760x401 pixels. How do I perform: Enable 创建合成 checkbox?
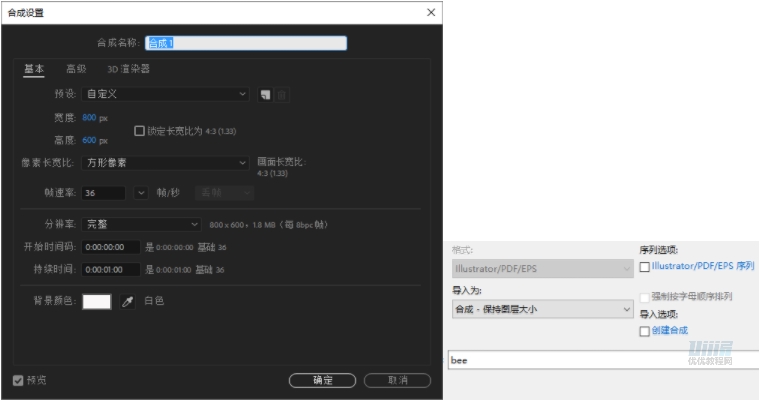(x=645, y=331)
